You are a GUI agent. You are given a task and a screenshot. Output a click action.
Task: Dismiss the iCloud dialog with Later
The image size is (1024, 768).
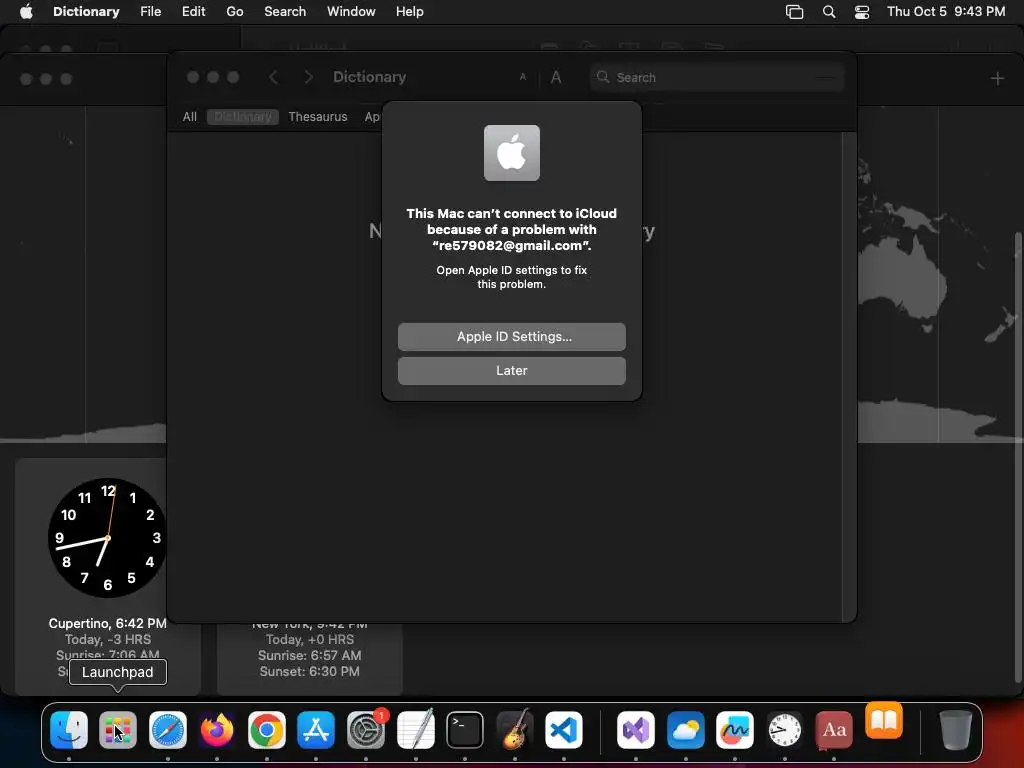(511, 370)
